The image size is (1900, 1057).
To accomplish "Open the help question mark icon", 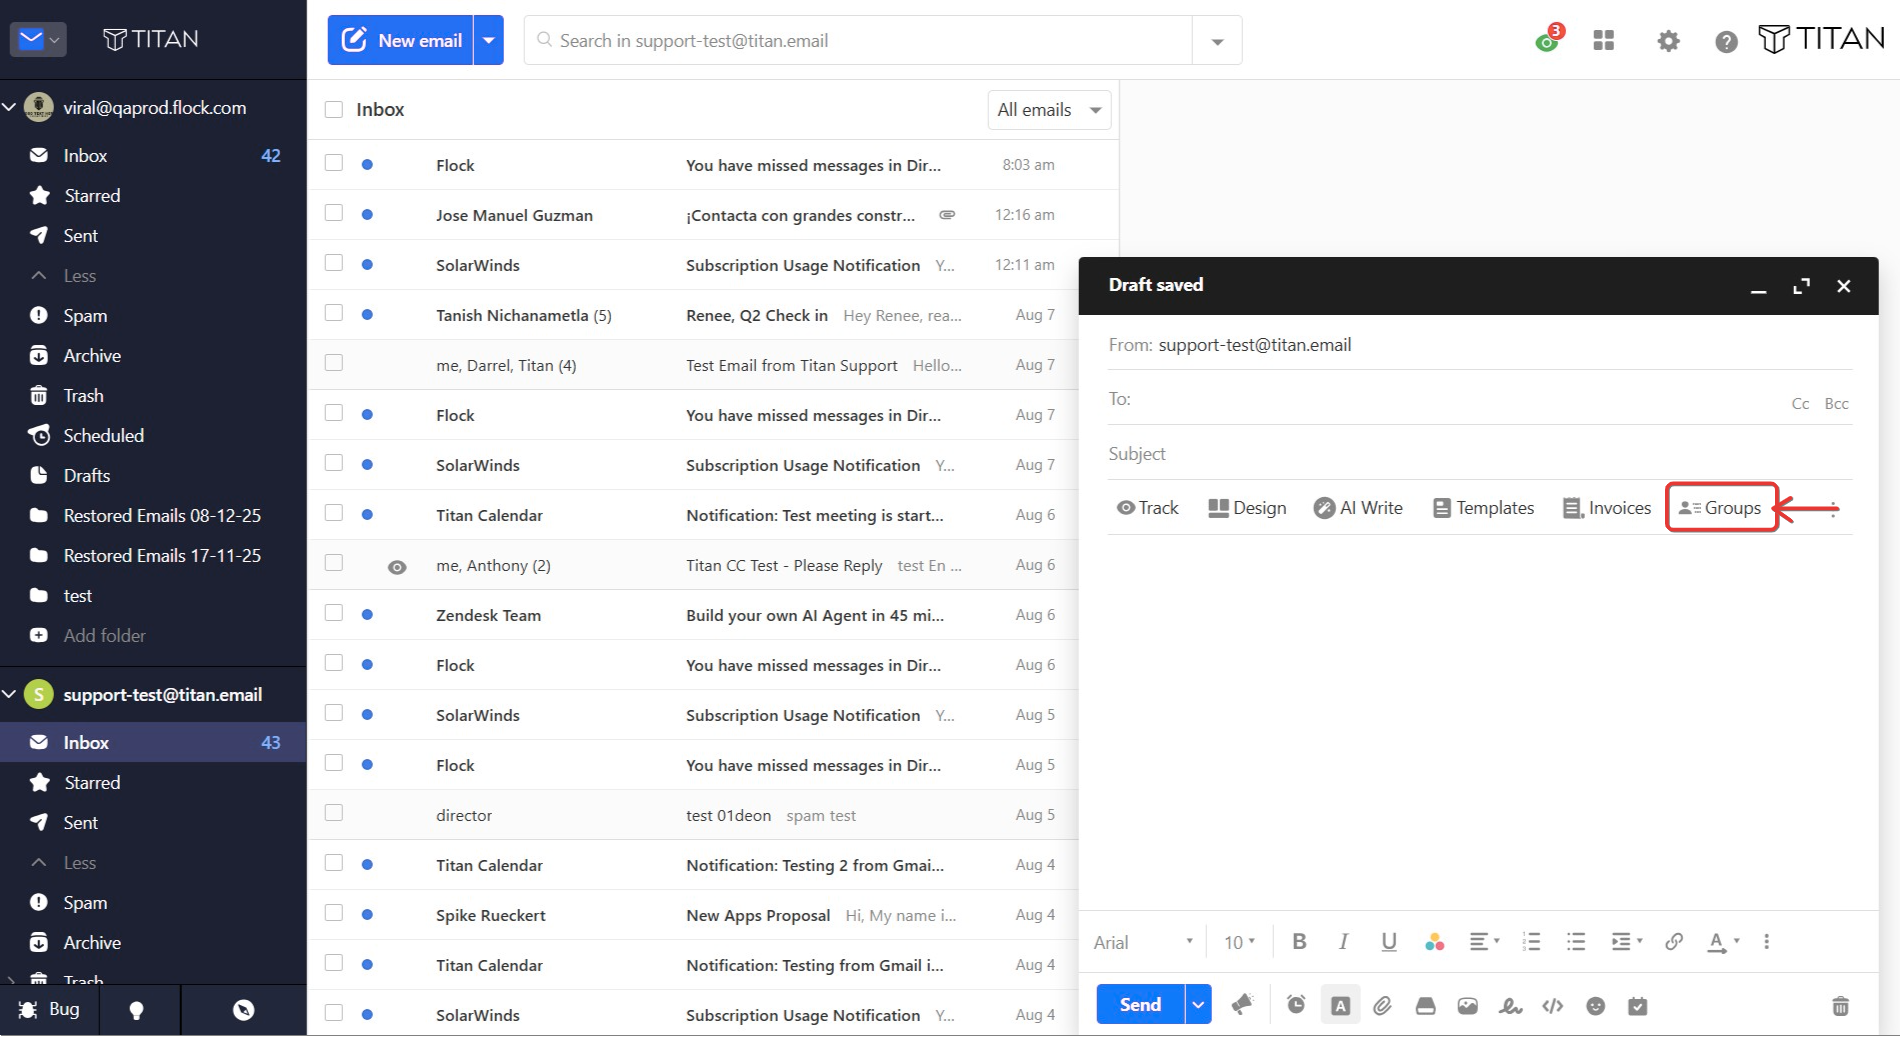I will pos(1726,41).
